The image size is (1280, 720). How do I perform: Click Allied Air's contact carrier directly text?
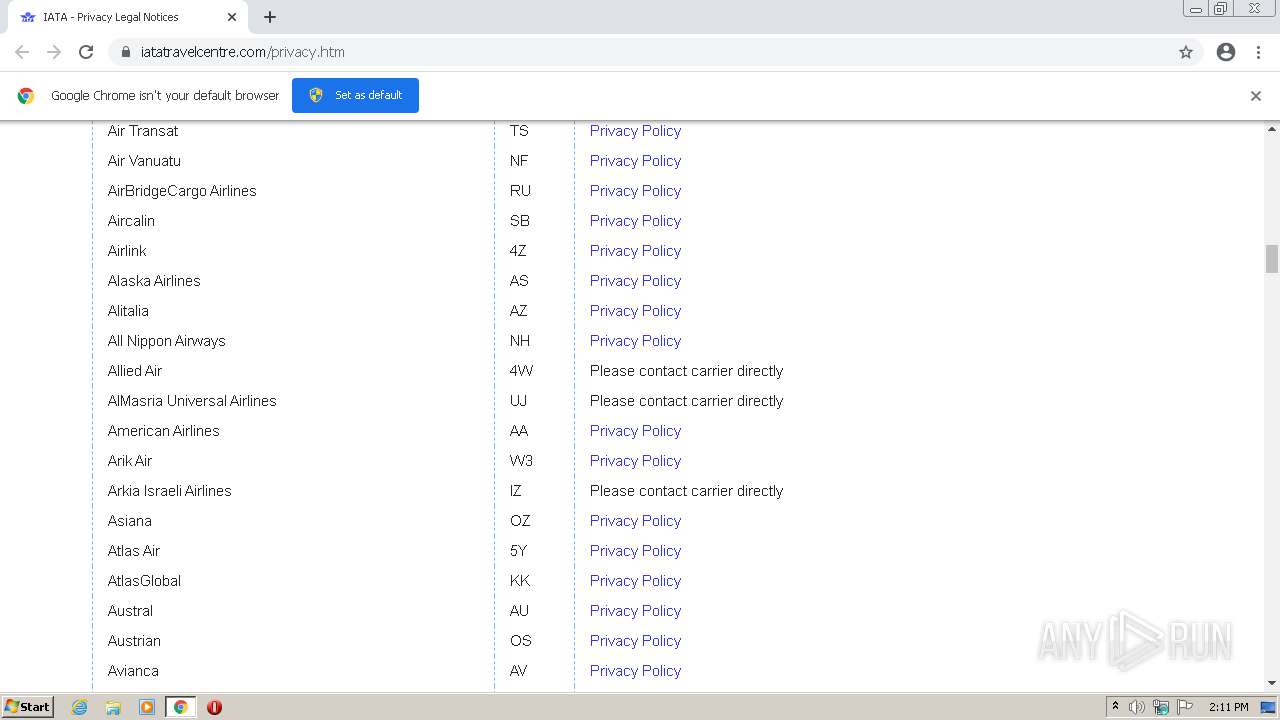point(687,371)
